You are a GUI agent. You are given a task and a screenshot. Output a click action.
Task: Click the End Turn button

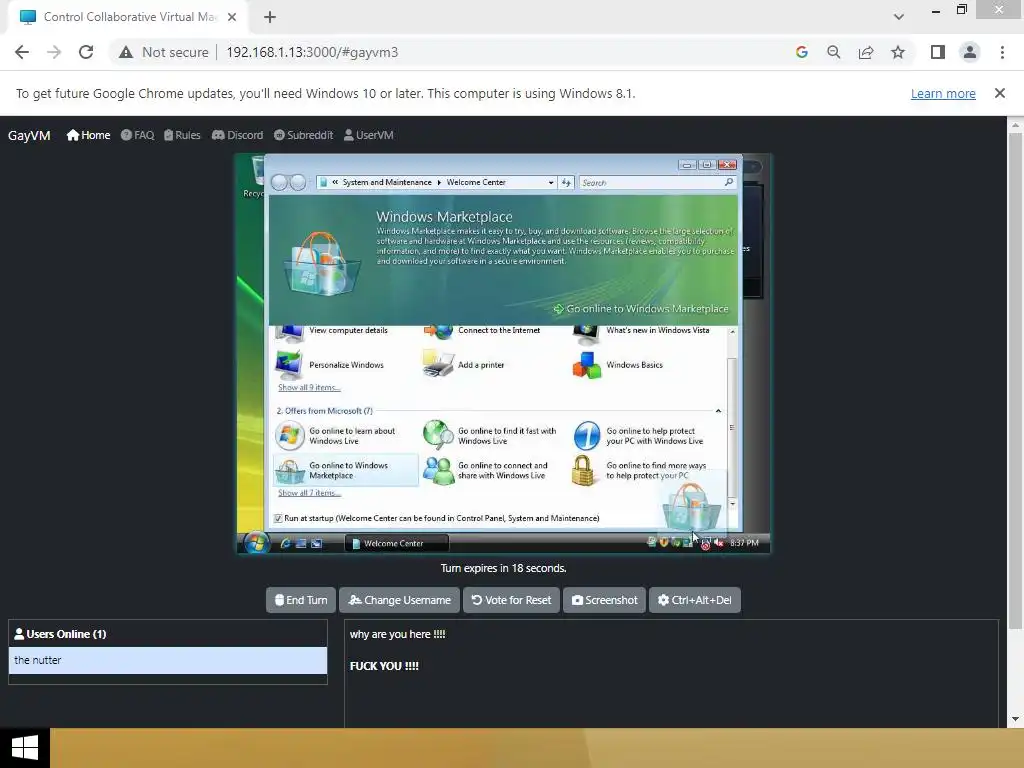[x=301, y=600]
